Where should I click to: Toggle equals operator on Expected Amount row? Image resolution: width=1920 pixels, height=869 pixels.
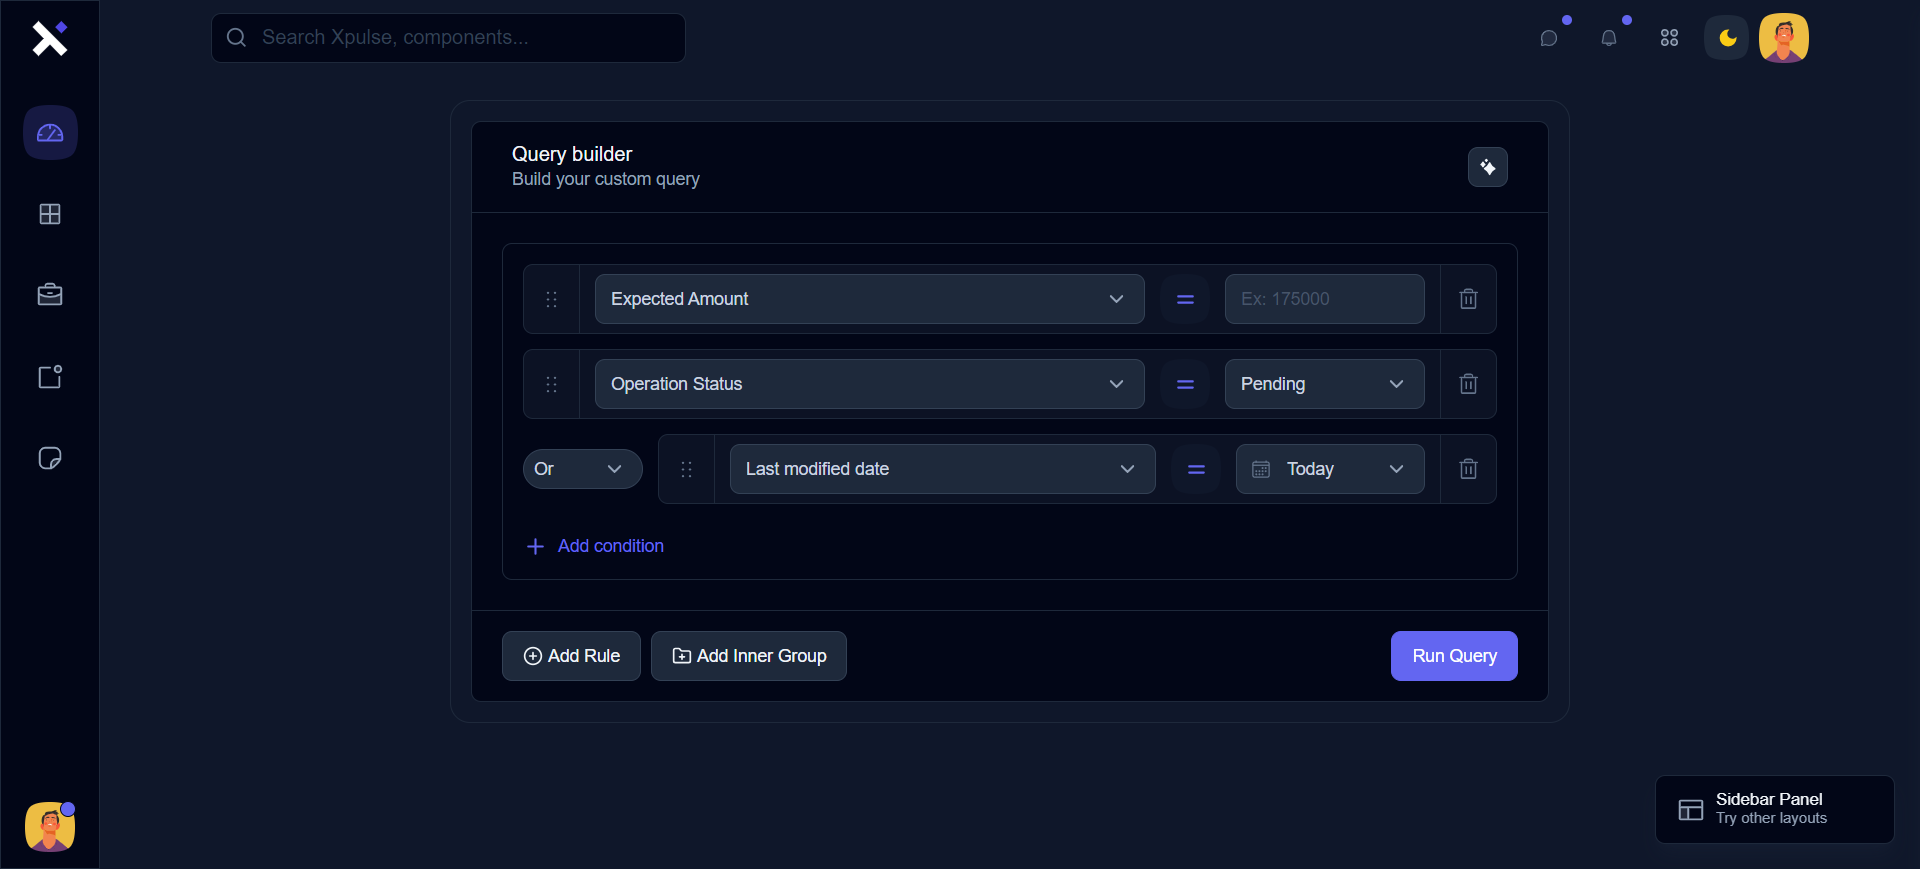1185,299
